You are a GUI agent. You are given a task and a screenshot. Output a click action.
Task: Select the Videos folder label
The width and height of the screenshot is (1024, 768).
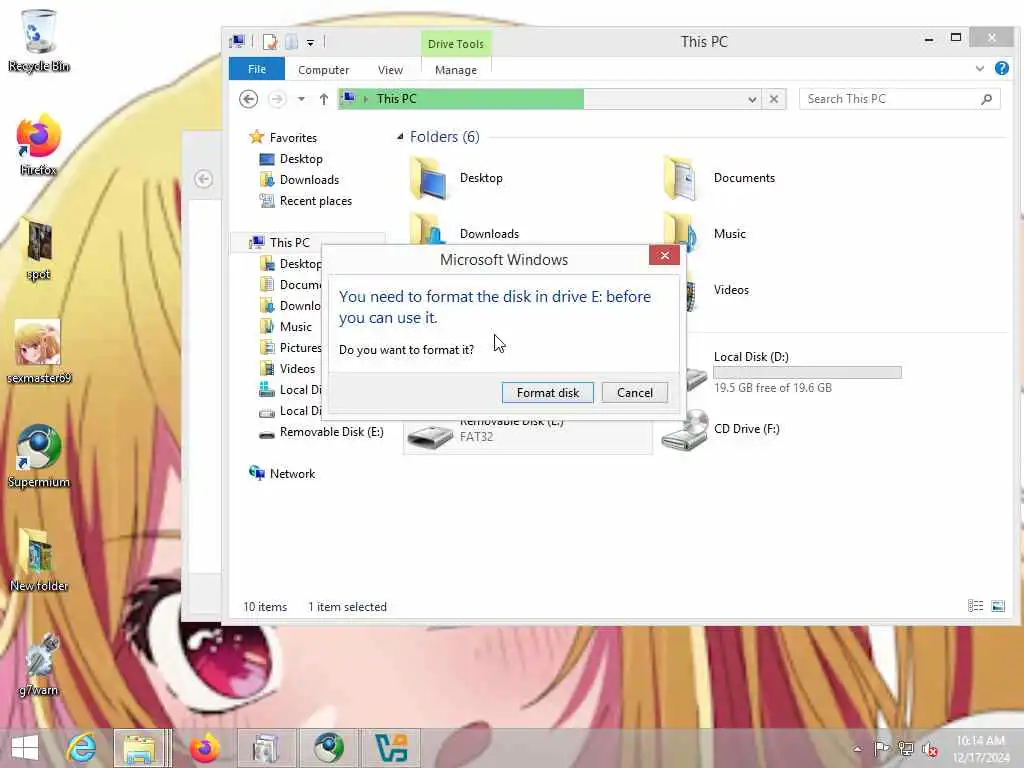731,289
